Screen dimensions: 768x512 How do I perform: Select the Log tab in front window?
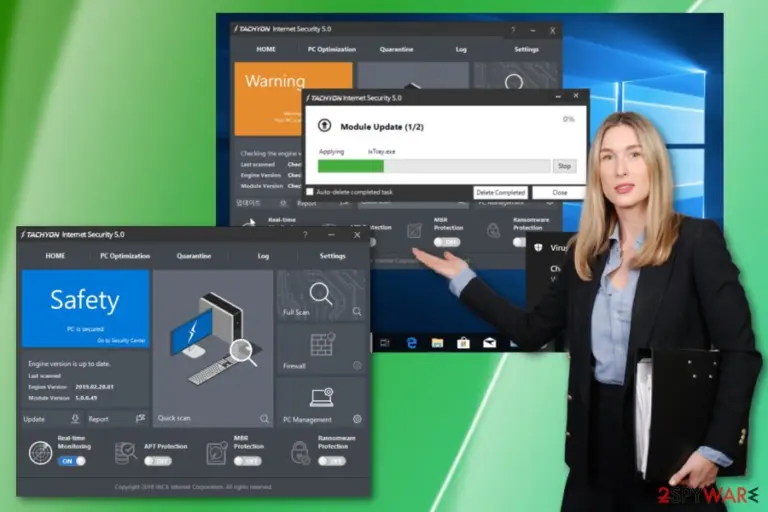click(263, 256)
